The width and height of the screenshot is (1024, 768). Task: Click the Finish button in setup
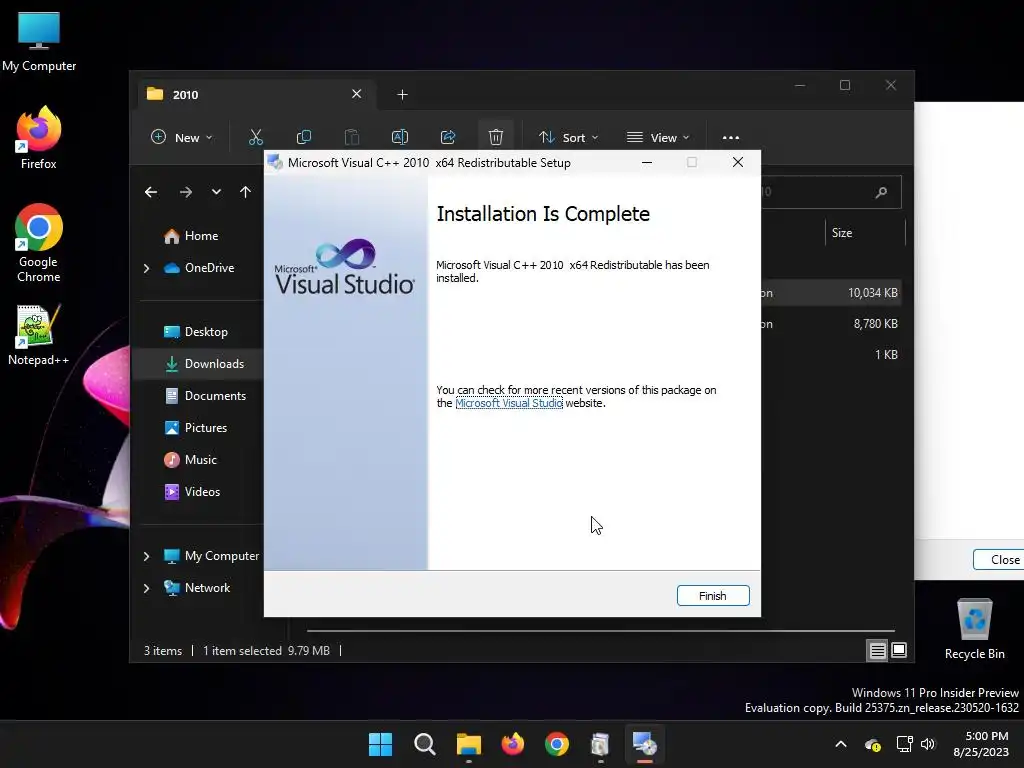coord(712,596)
